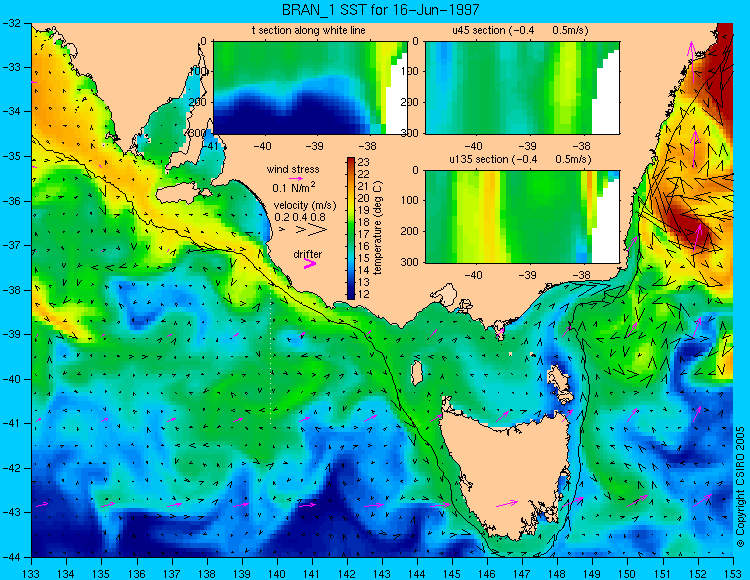Click the 'velocity (m/s)' legend label
This screenshot has height=580, width=750.
pos(305,205)
